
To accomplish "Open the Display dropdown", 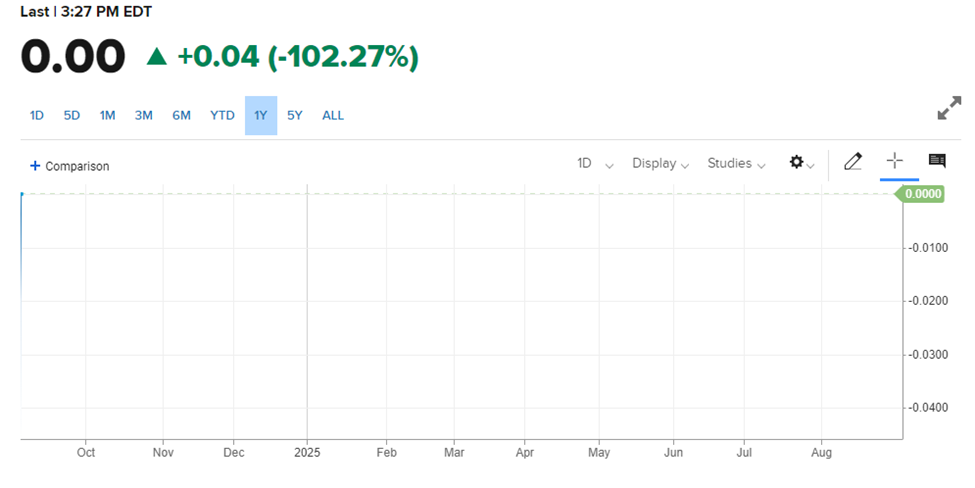I will 660,163.
